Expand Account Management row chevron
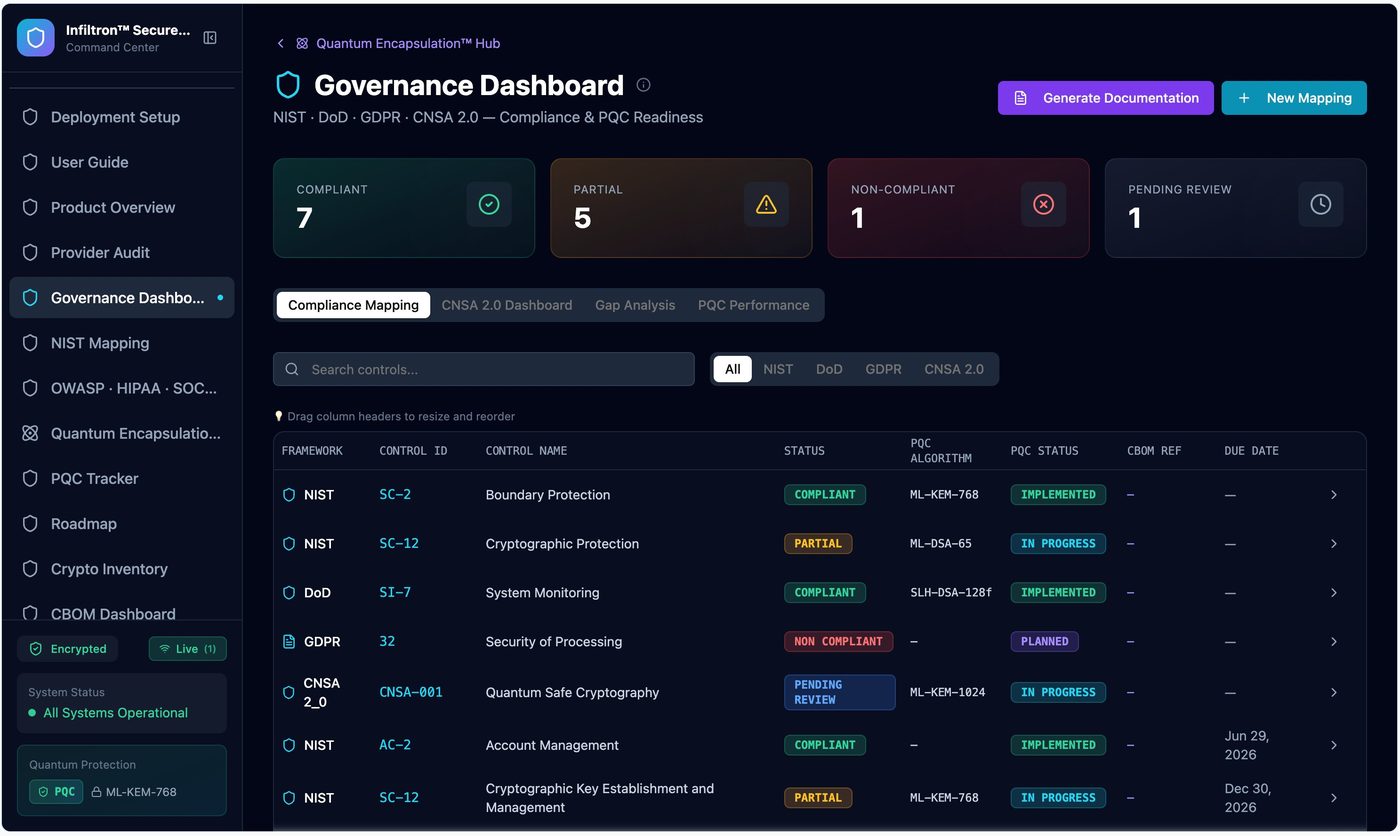The image size is (1400, 836). pyautogui.click(x=1334, y=745)
